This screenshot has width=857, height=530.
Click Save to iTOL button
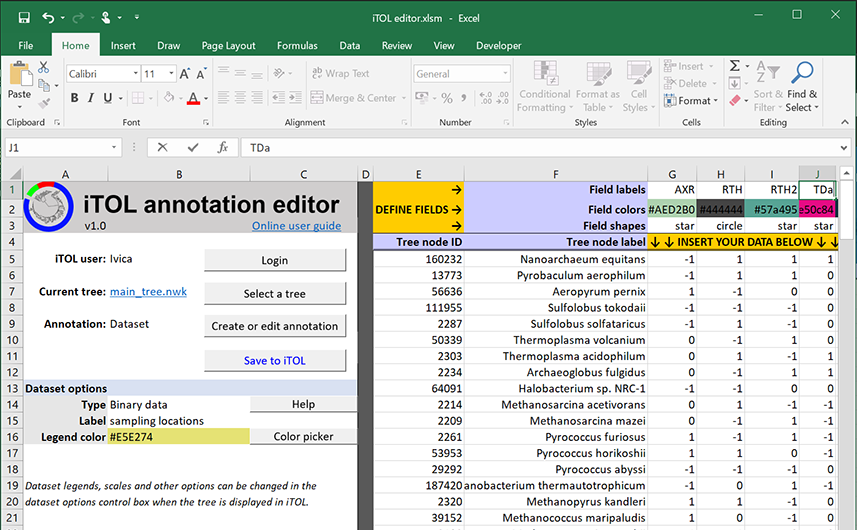click(275, 361)
